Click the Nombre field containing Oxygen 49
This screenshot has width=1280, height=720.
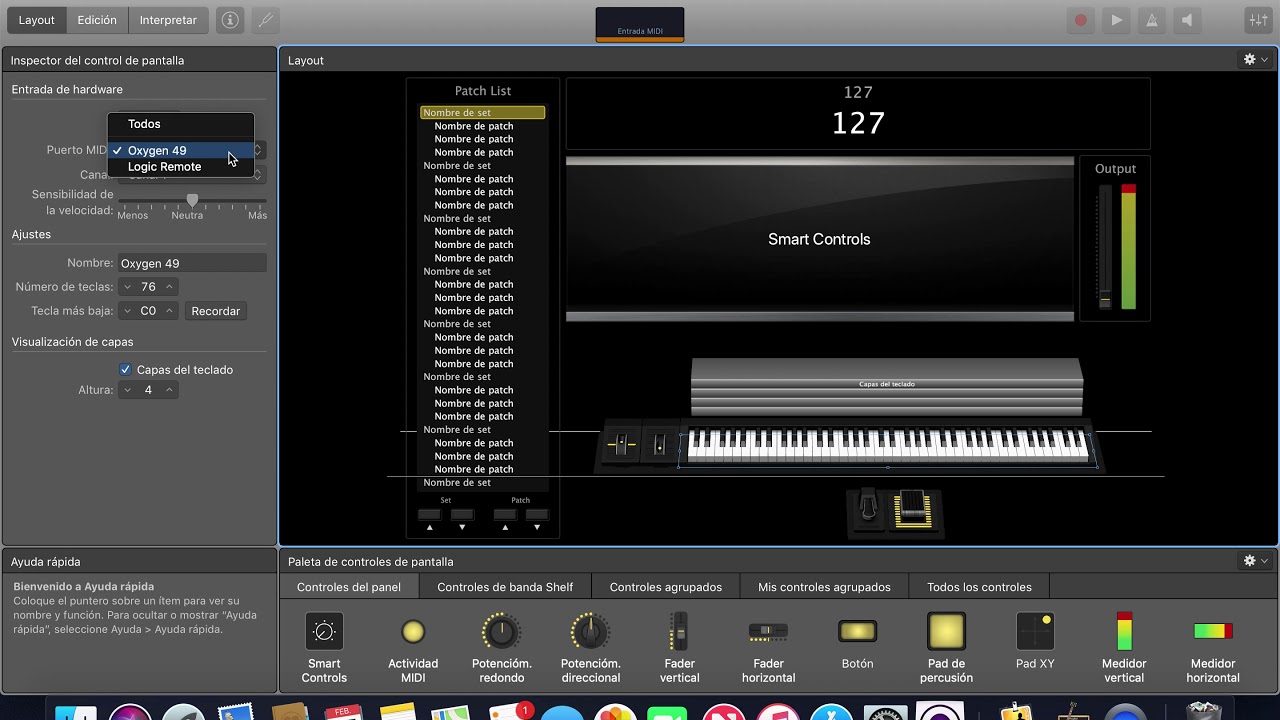pyautogui.click(x=192, y=263)
